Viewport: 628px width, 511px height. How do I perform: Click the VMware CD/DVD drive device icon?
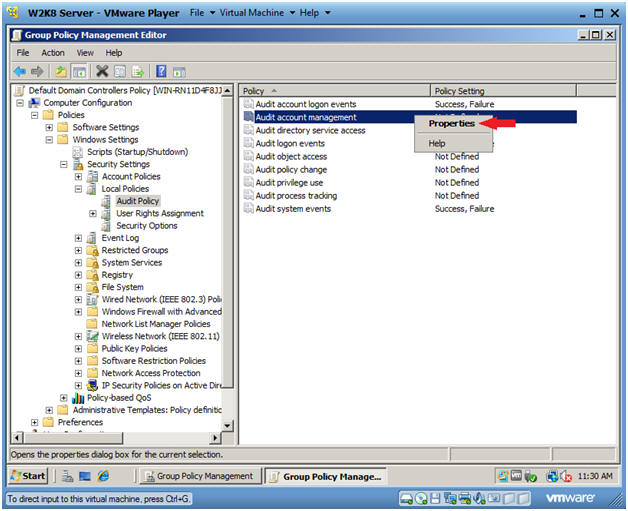(421, 499)
